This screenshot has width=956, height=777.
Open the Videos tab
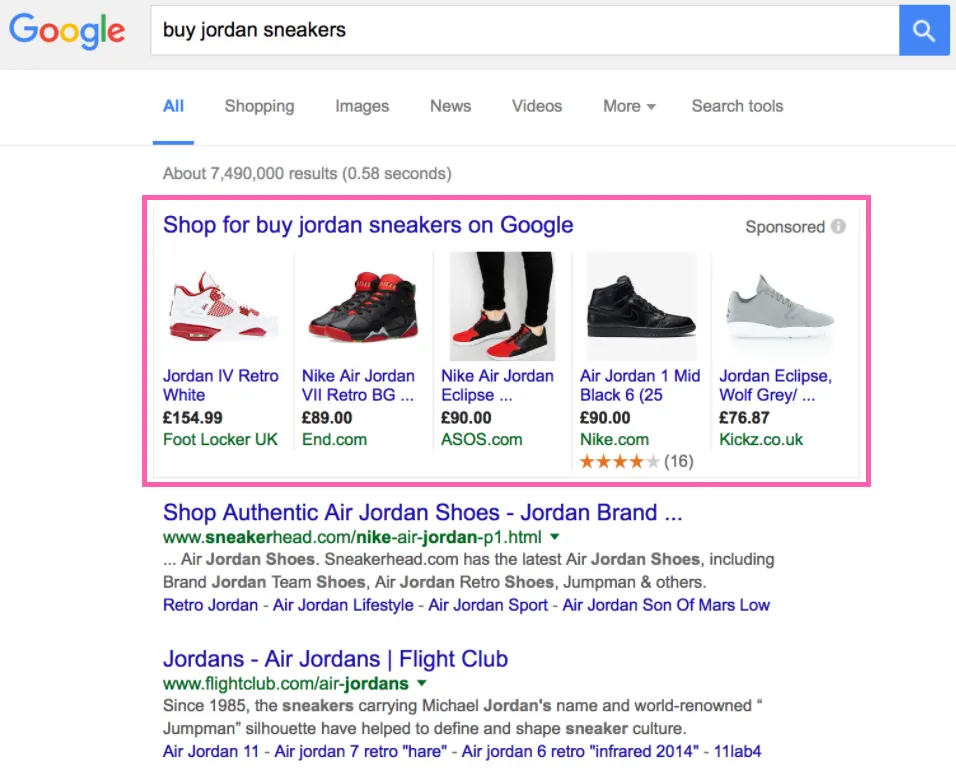tap(537, 106)
